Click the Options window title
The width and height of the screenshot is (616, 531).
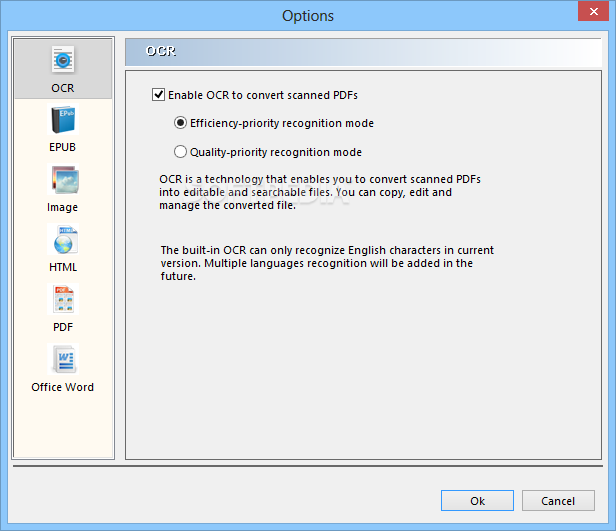pyautogui.click(x=308, y=16)
